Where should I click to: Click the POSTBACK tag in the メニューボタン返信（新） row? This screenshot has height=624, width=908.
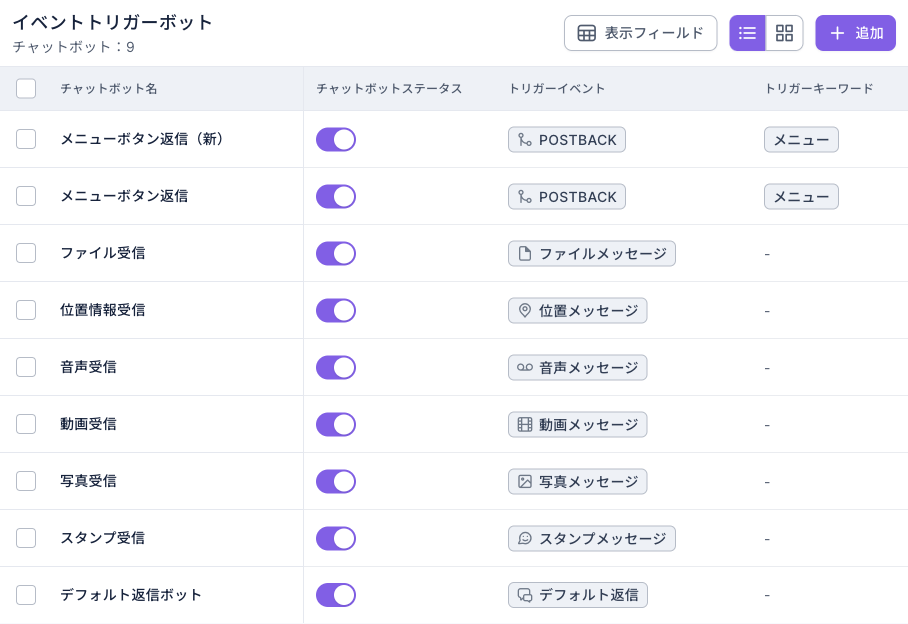[567, 140]
